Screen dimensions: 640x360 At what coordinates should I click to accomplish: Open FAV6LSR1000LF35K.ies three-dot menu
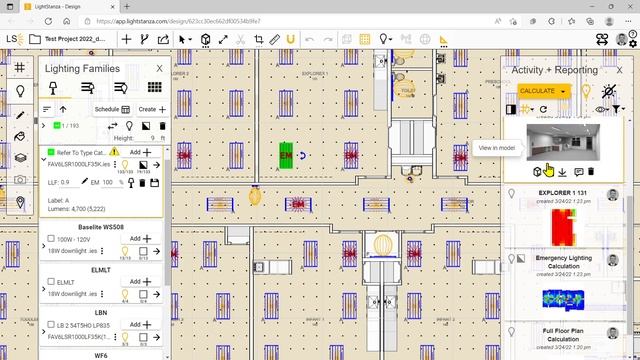point(115,164)
